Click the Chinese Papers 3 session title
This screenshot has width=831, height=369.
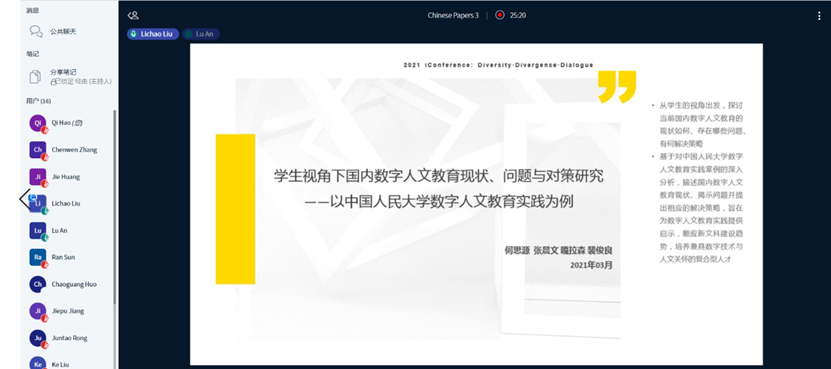[x=453, y=15]
